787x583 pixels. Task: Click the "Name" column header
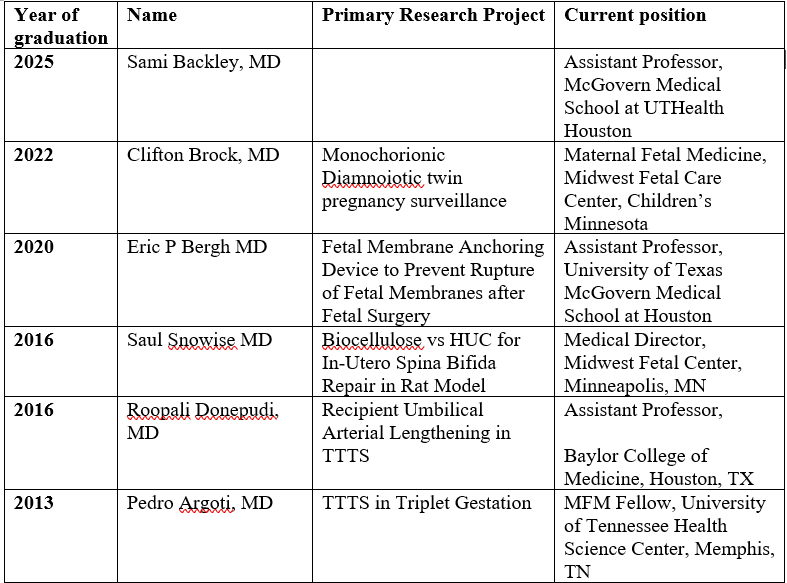click(x=152, y=16)
